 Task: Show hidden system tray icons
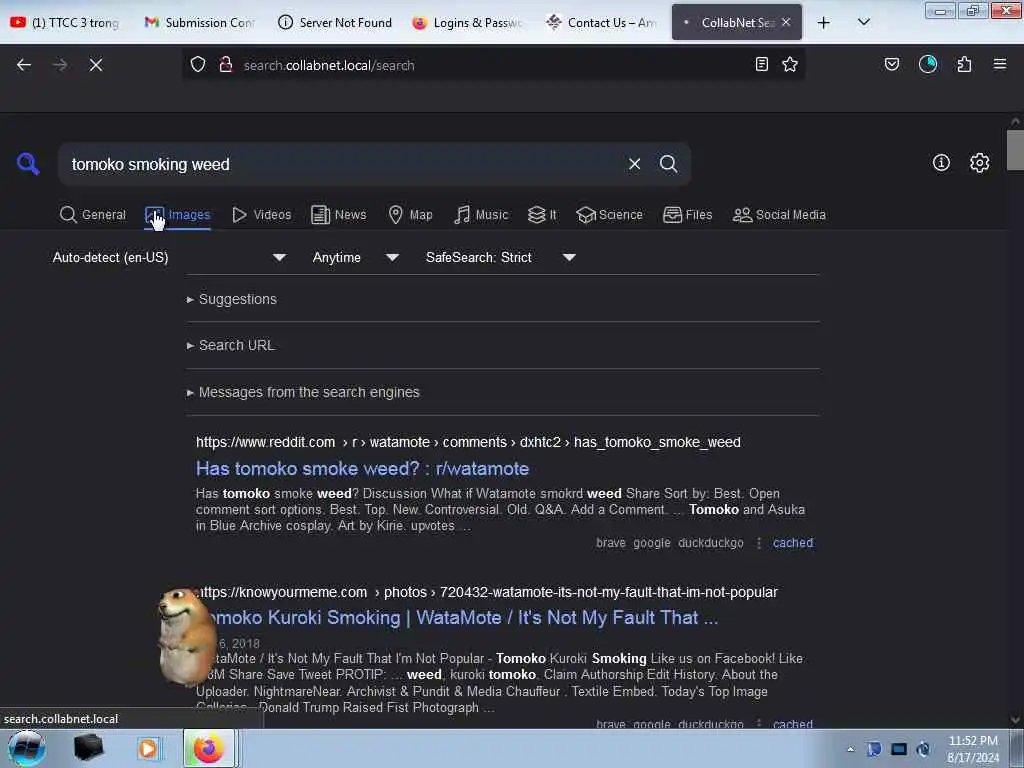850,749
